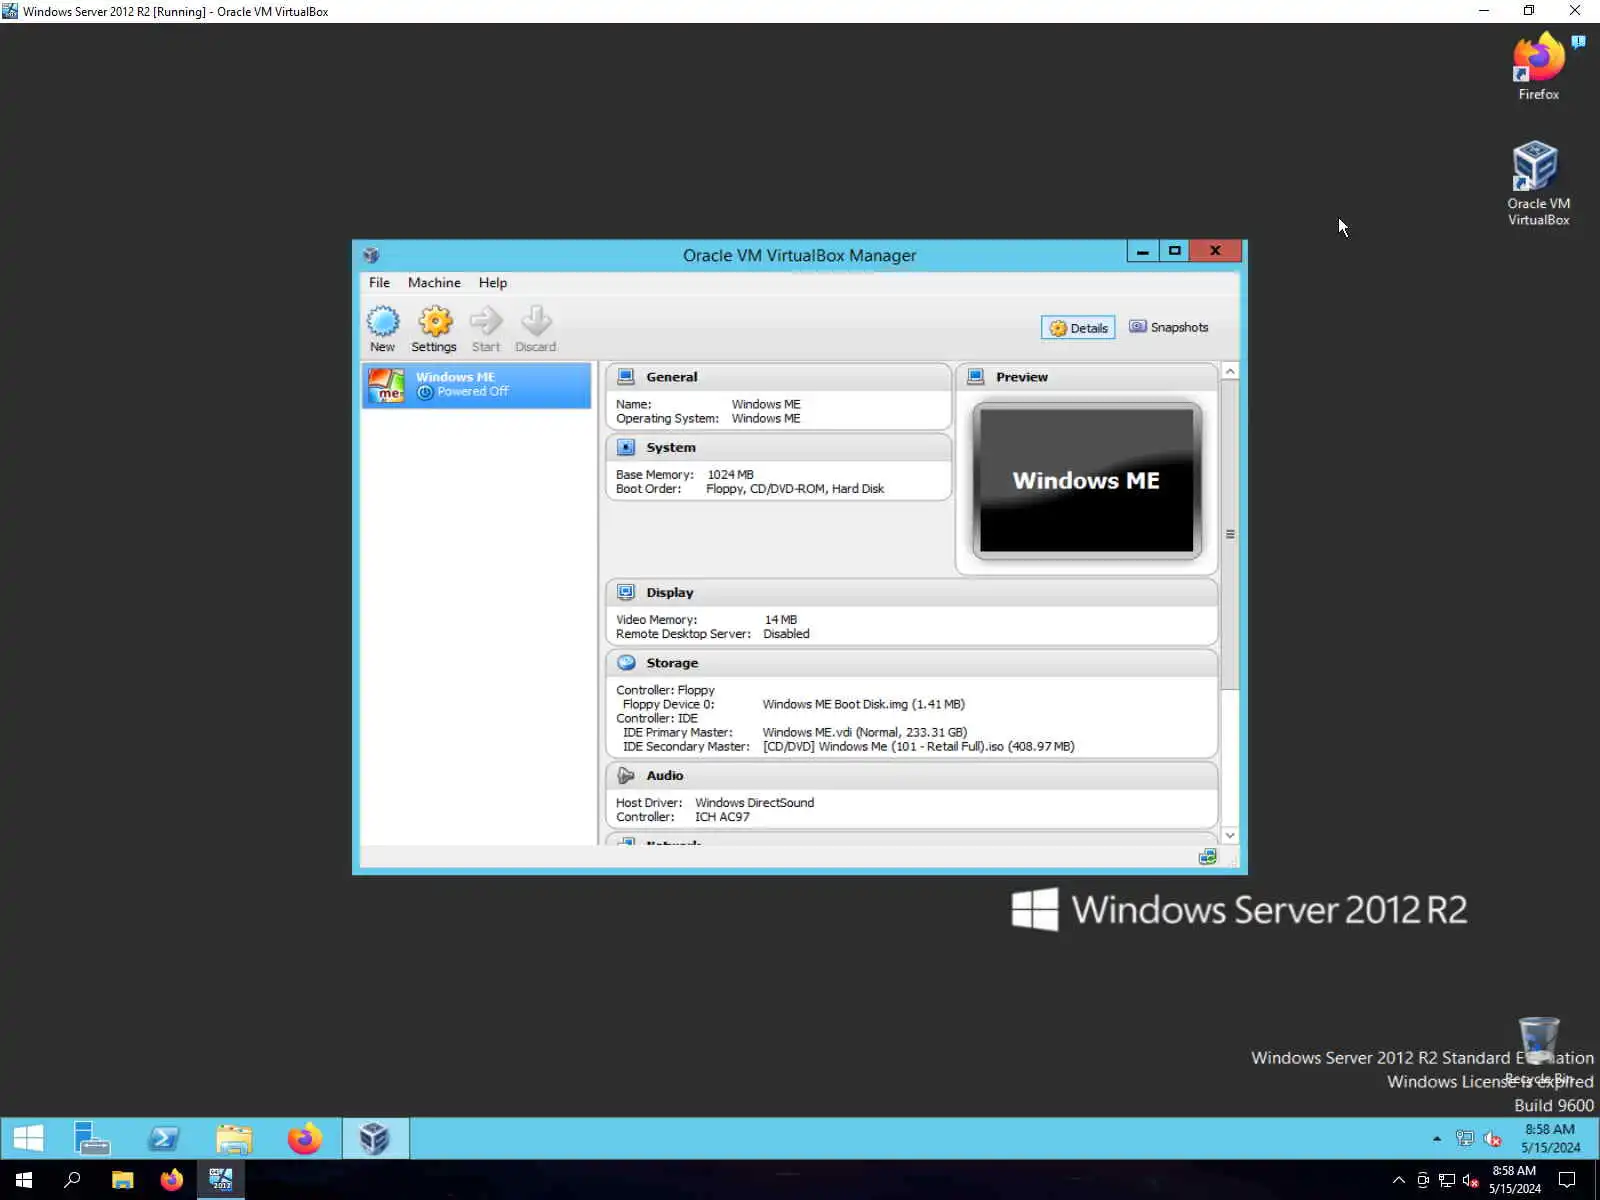Open the Help menu in VirtualBox Manager

click(x=493, y=283)
